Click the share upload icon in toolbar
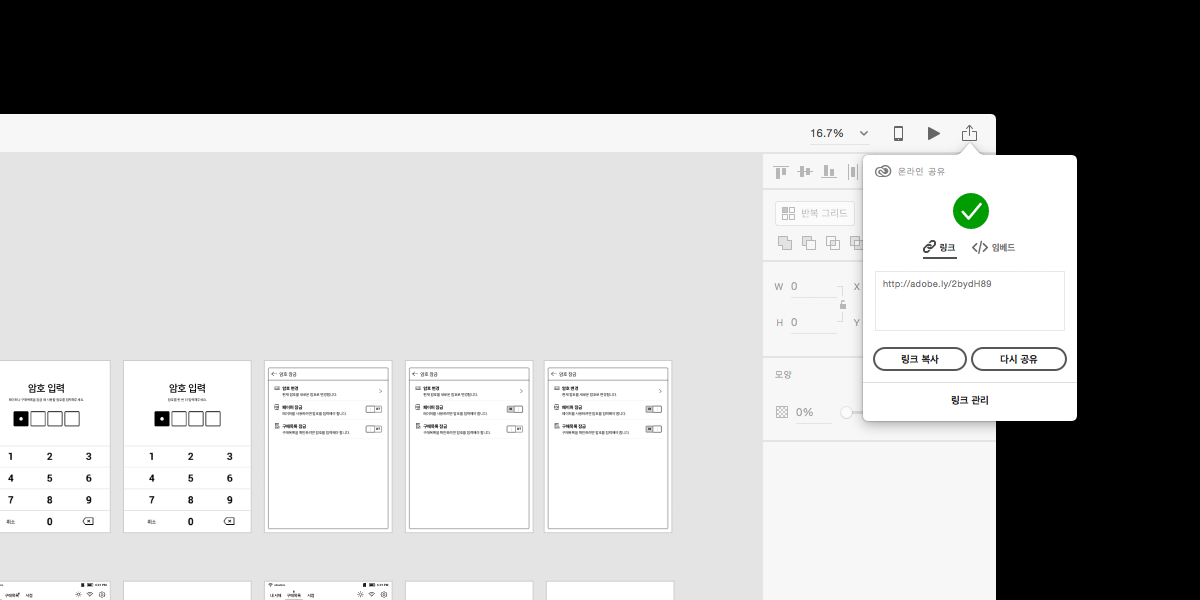 (x=969, y=133)
